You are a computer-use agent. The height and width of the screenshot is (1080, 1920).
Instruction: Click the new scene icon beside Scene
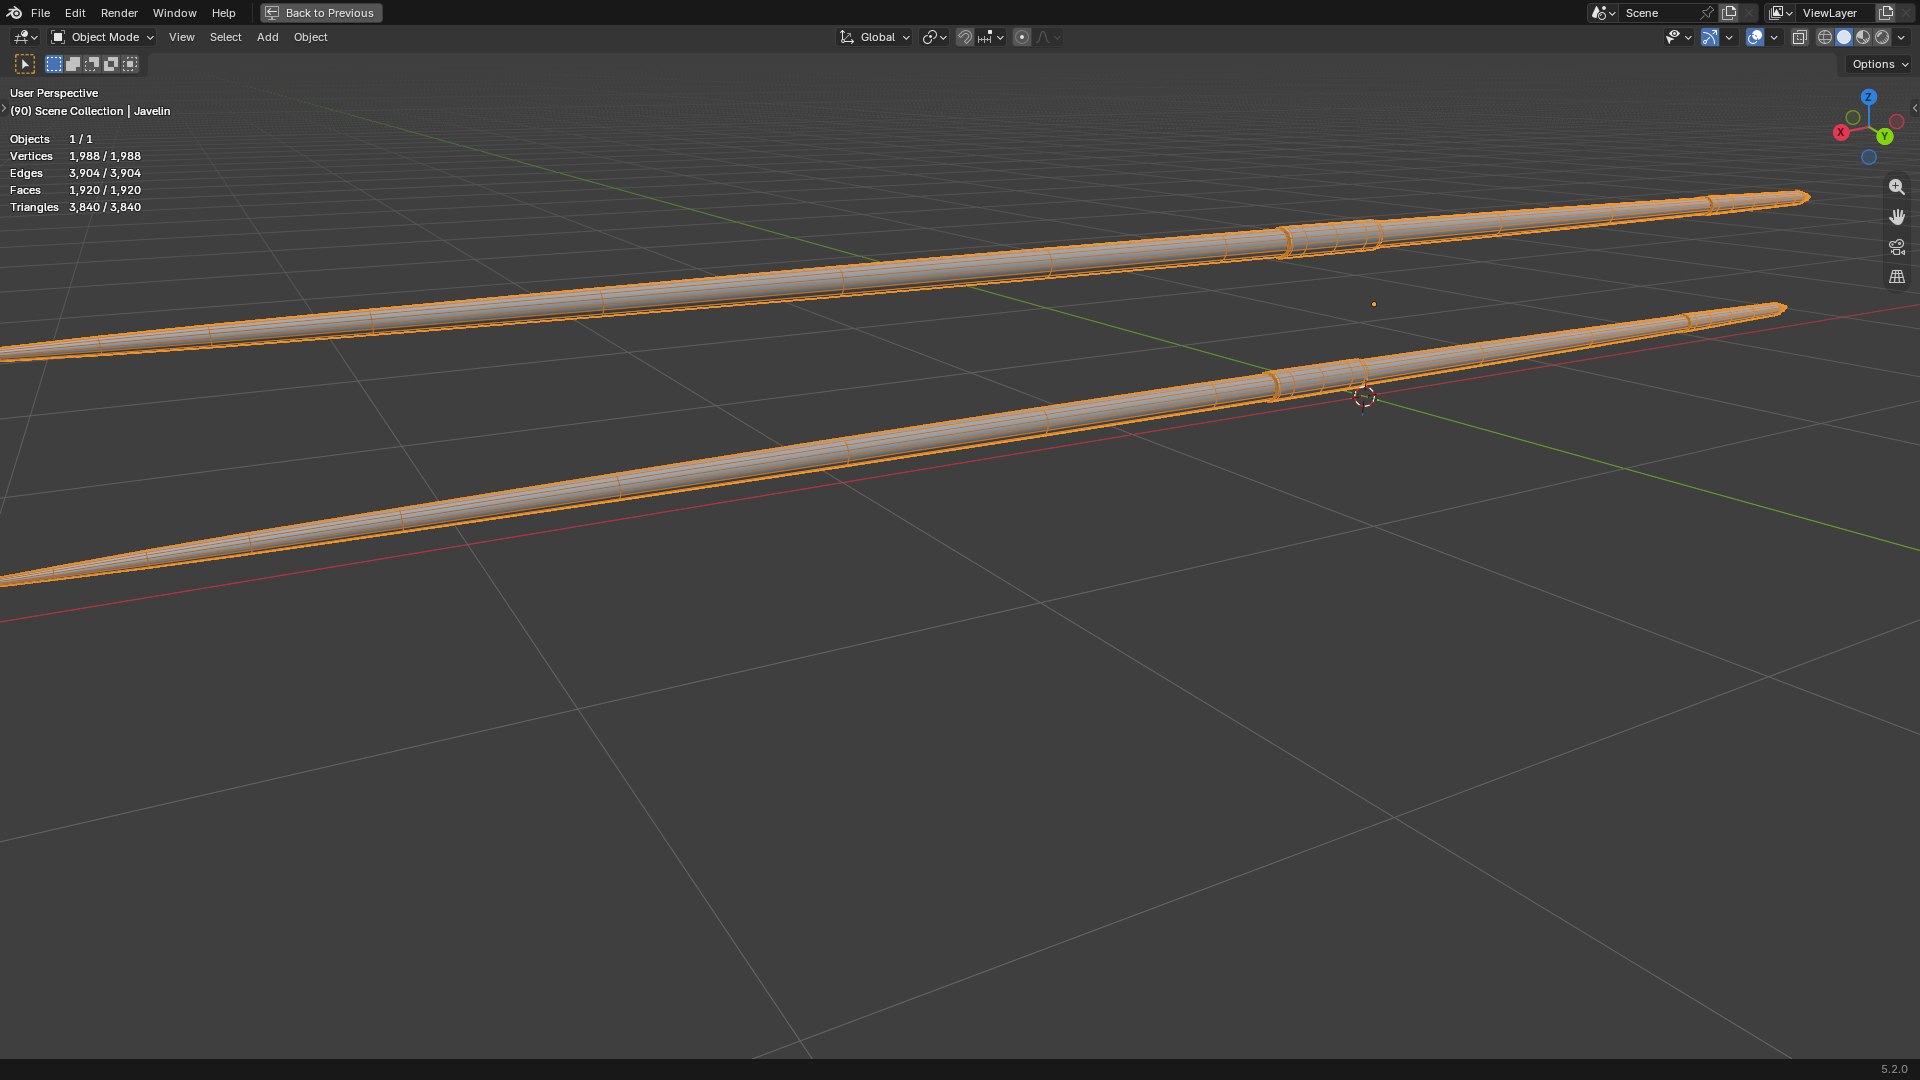coord(1729,13)
